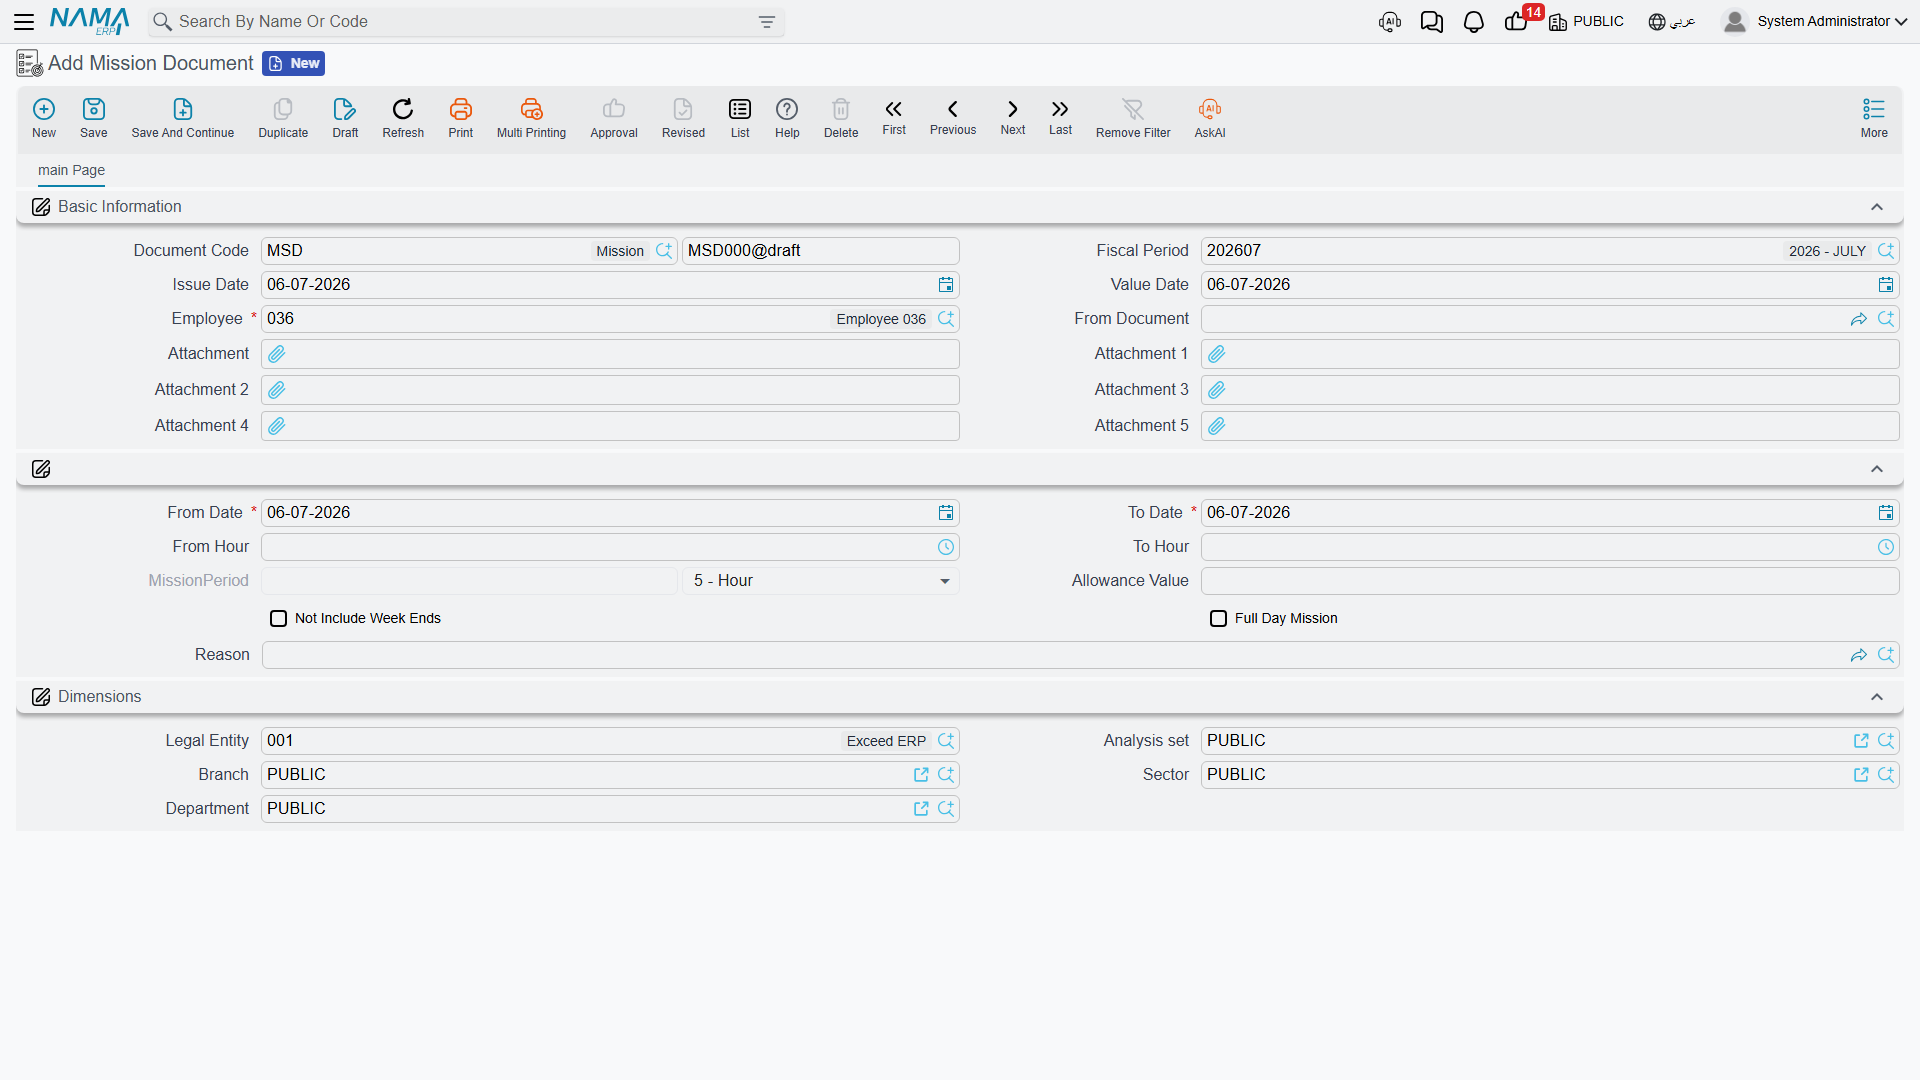Click the Attachment 2 paperclip icon

click(277, 390)
